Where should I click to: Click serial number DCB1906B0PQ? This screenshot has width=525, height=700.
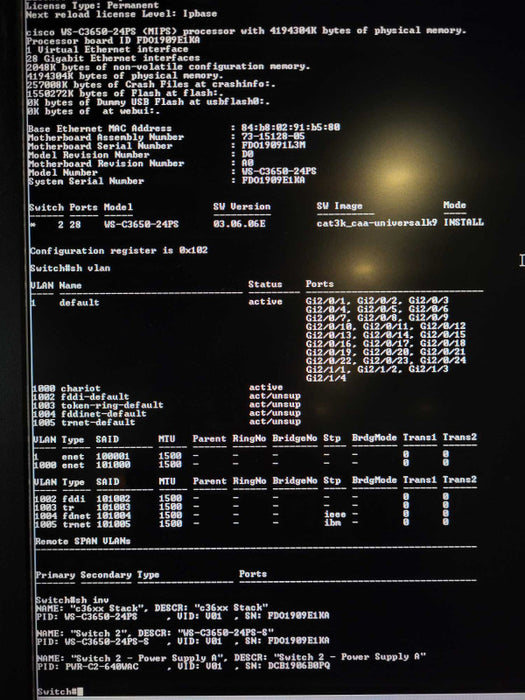tap(299, 666)
